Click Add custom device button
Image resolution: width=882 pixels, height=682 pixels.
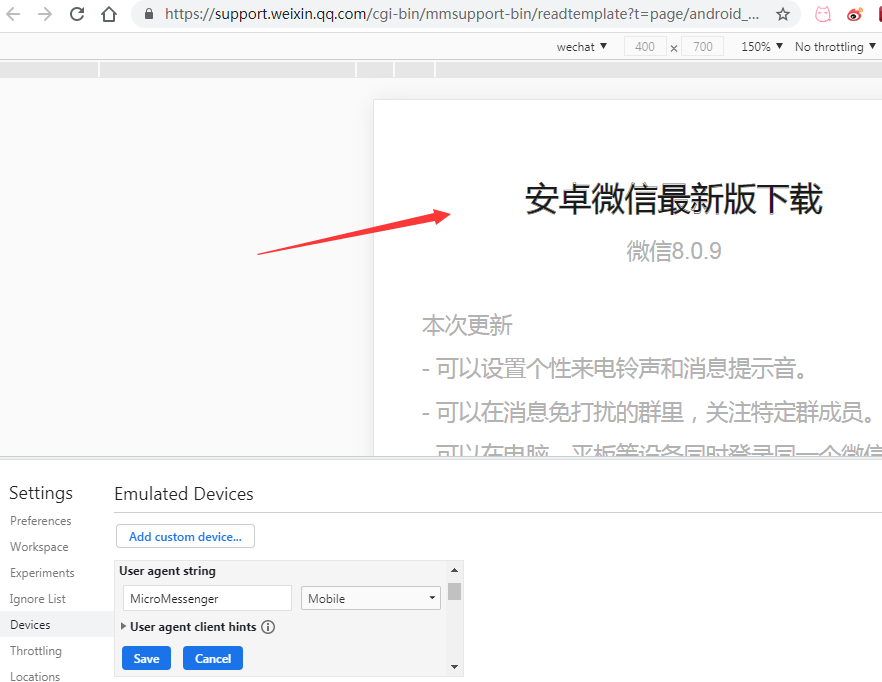185,536
